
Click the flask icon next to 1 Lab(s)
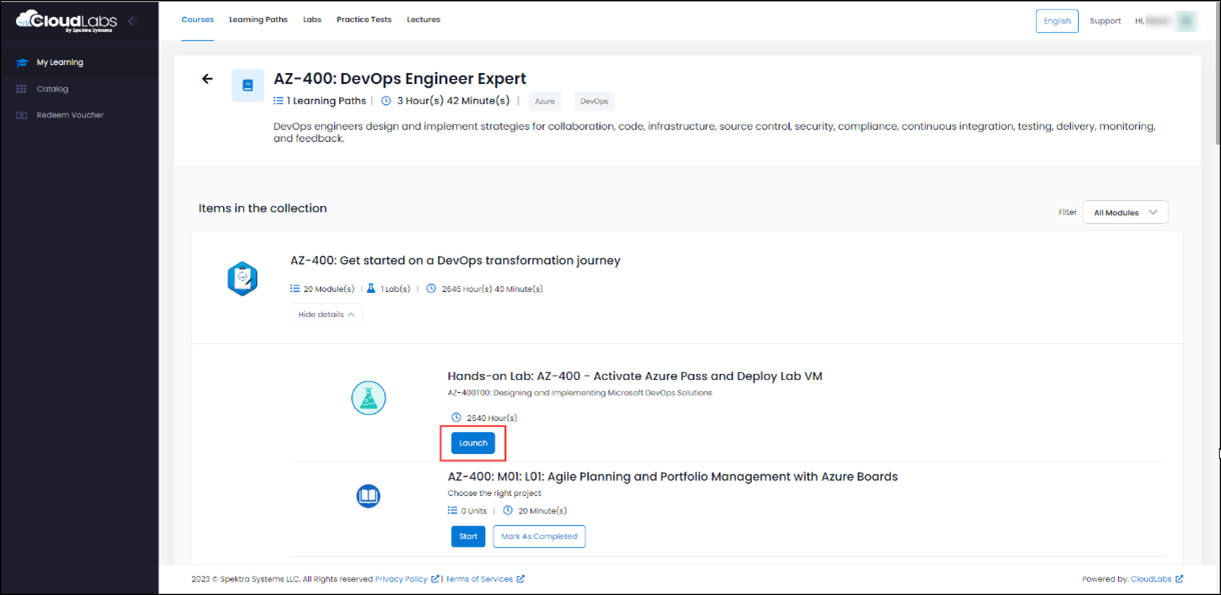(x=371, y=289)
